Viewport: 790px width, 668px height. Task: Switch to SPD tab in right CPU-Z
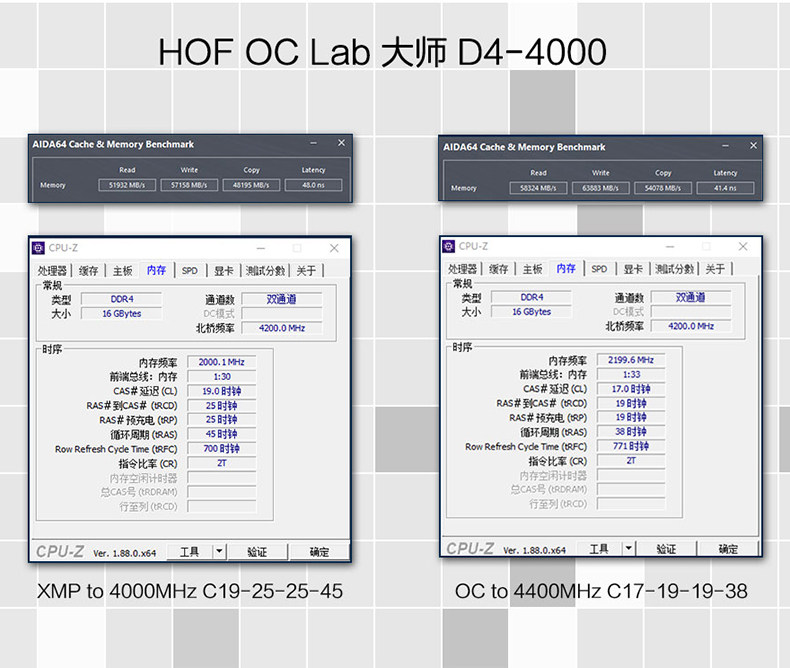tap(600, 269)
